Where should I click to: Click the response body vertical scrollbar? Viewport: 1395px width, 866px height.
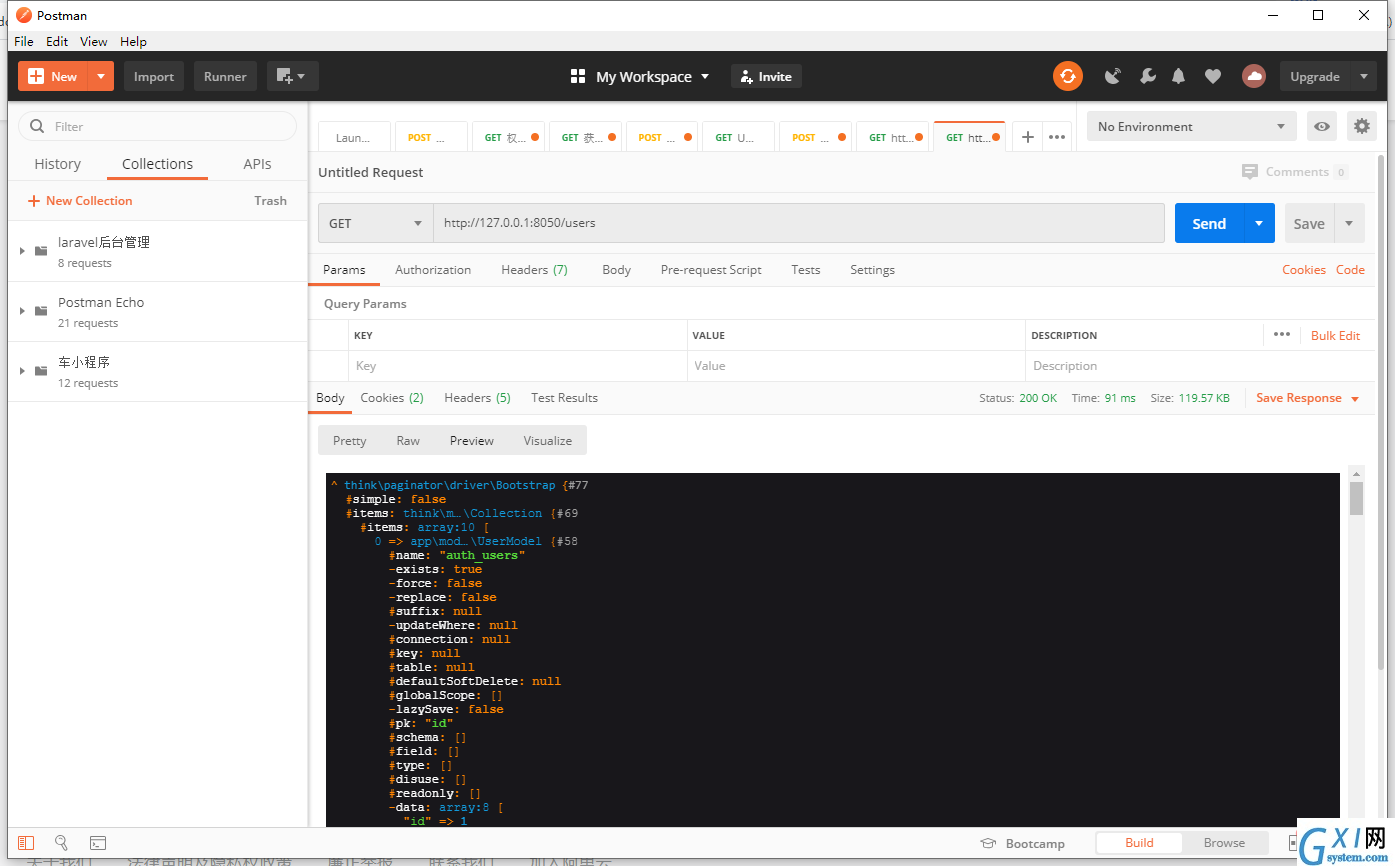click(1356, 645)
